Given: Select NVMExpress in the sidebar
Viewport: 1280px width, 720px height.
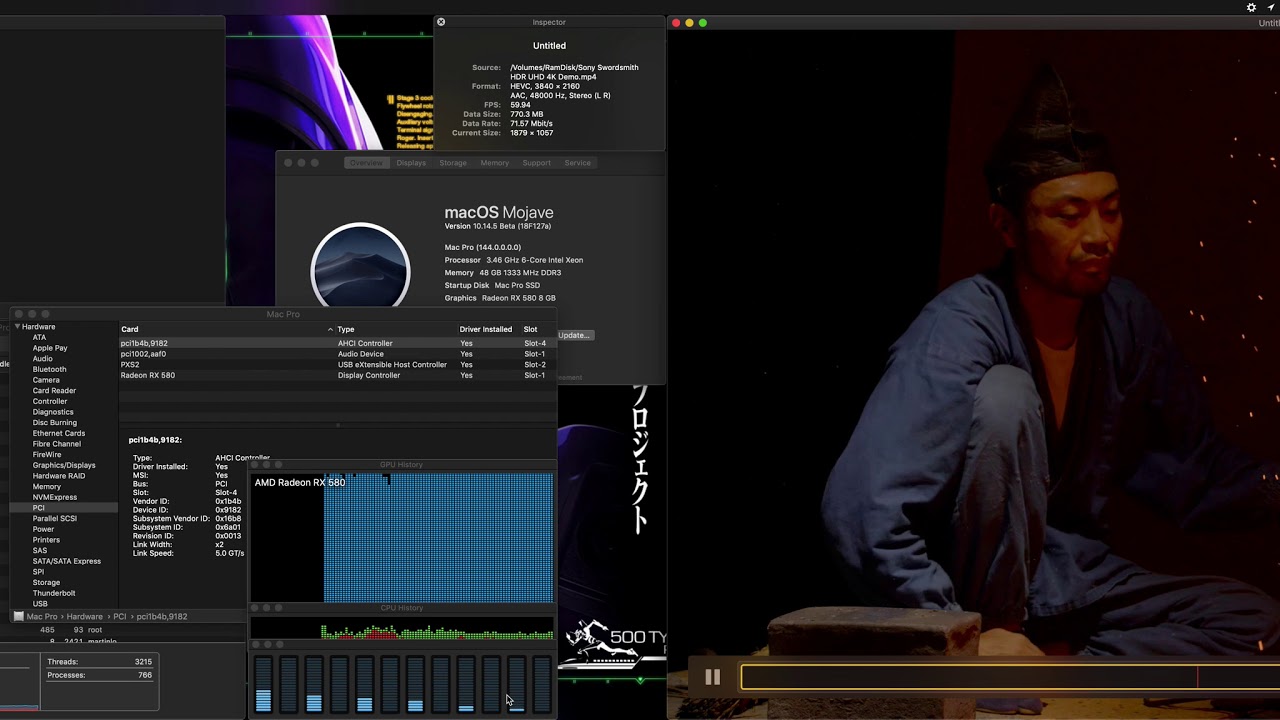Looking at the screenshot, I should 55,498.
